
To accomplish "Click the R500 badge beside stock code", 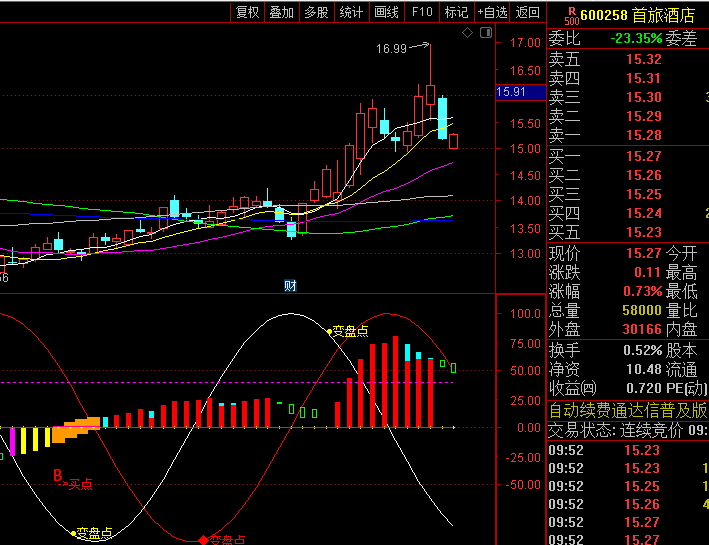I will click(x=572, y=16).
